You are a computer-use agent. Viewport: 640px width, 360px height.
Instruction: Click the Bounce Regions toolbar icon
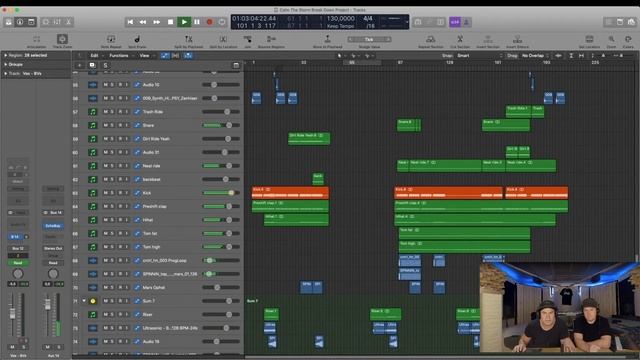pos(271,39)
